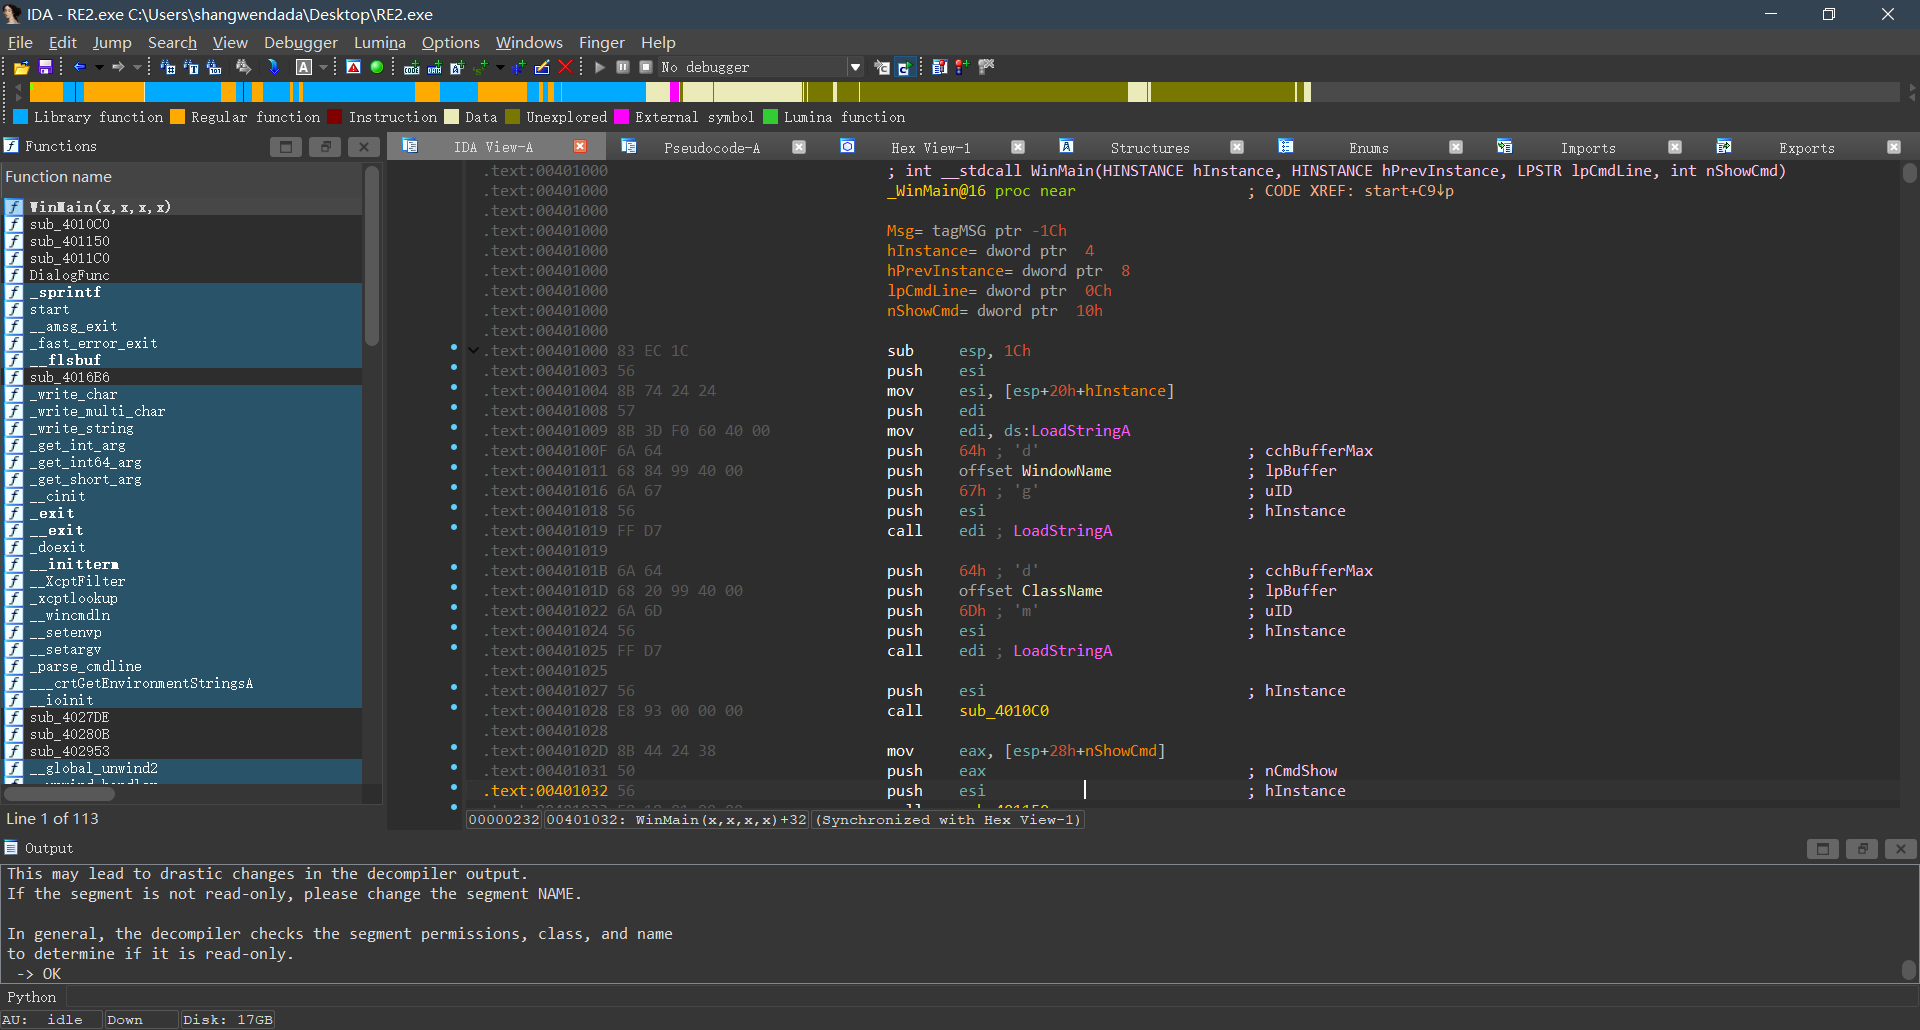This screenshot has width=1920, height=1030.
Task: Maximize the Output panel
Action: [1823, 849]
